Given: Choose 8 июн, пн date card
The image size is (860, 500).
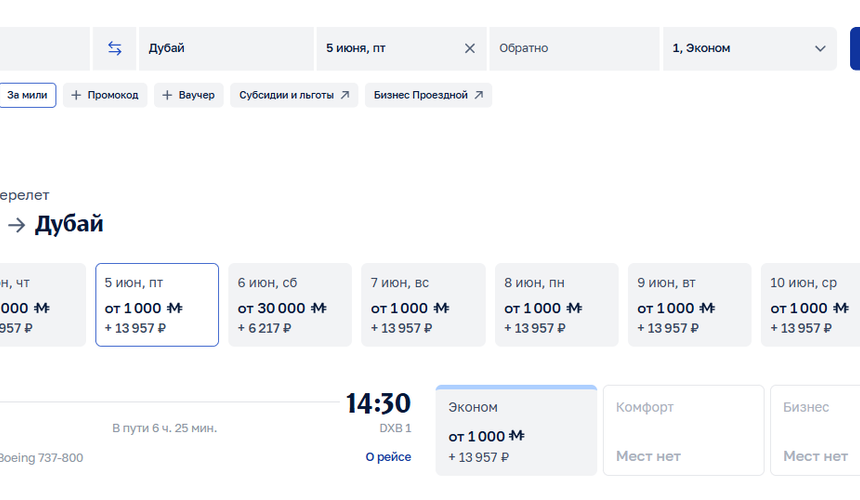Looking at the screenshot, I should tap(557, 305).
